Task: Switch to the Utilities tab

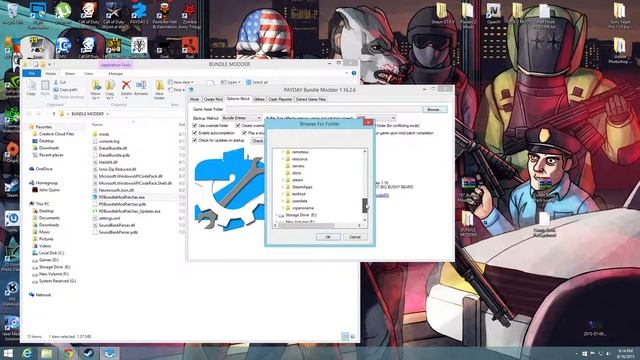Action: [x=259, y=99]
